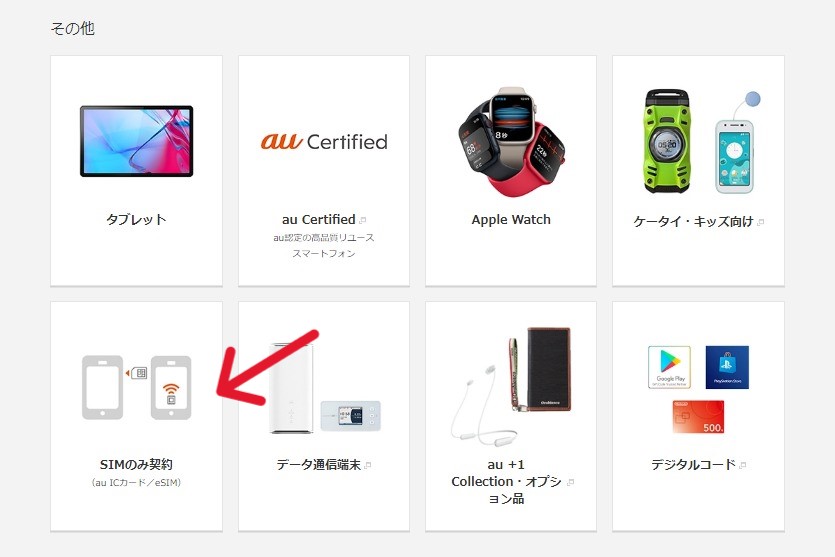This screenshot has width=835, height=557.
Task: Open the タブレット category card
Action: click(136, 171)
